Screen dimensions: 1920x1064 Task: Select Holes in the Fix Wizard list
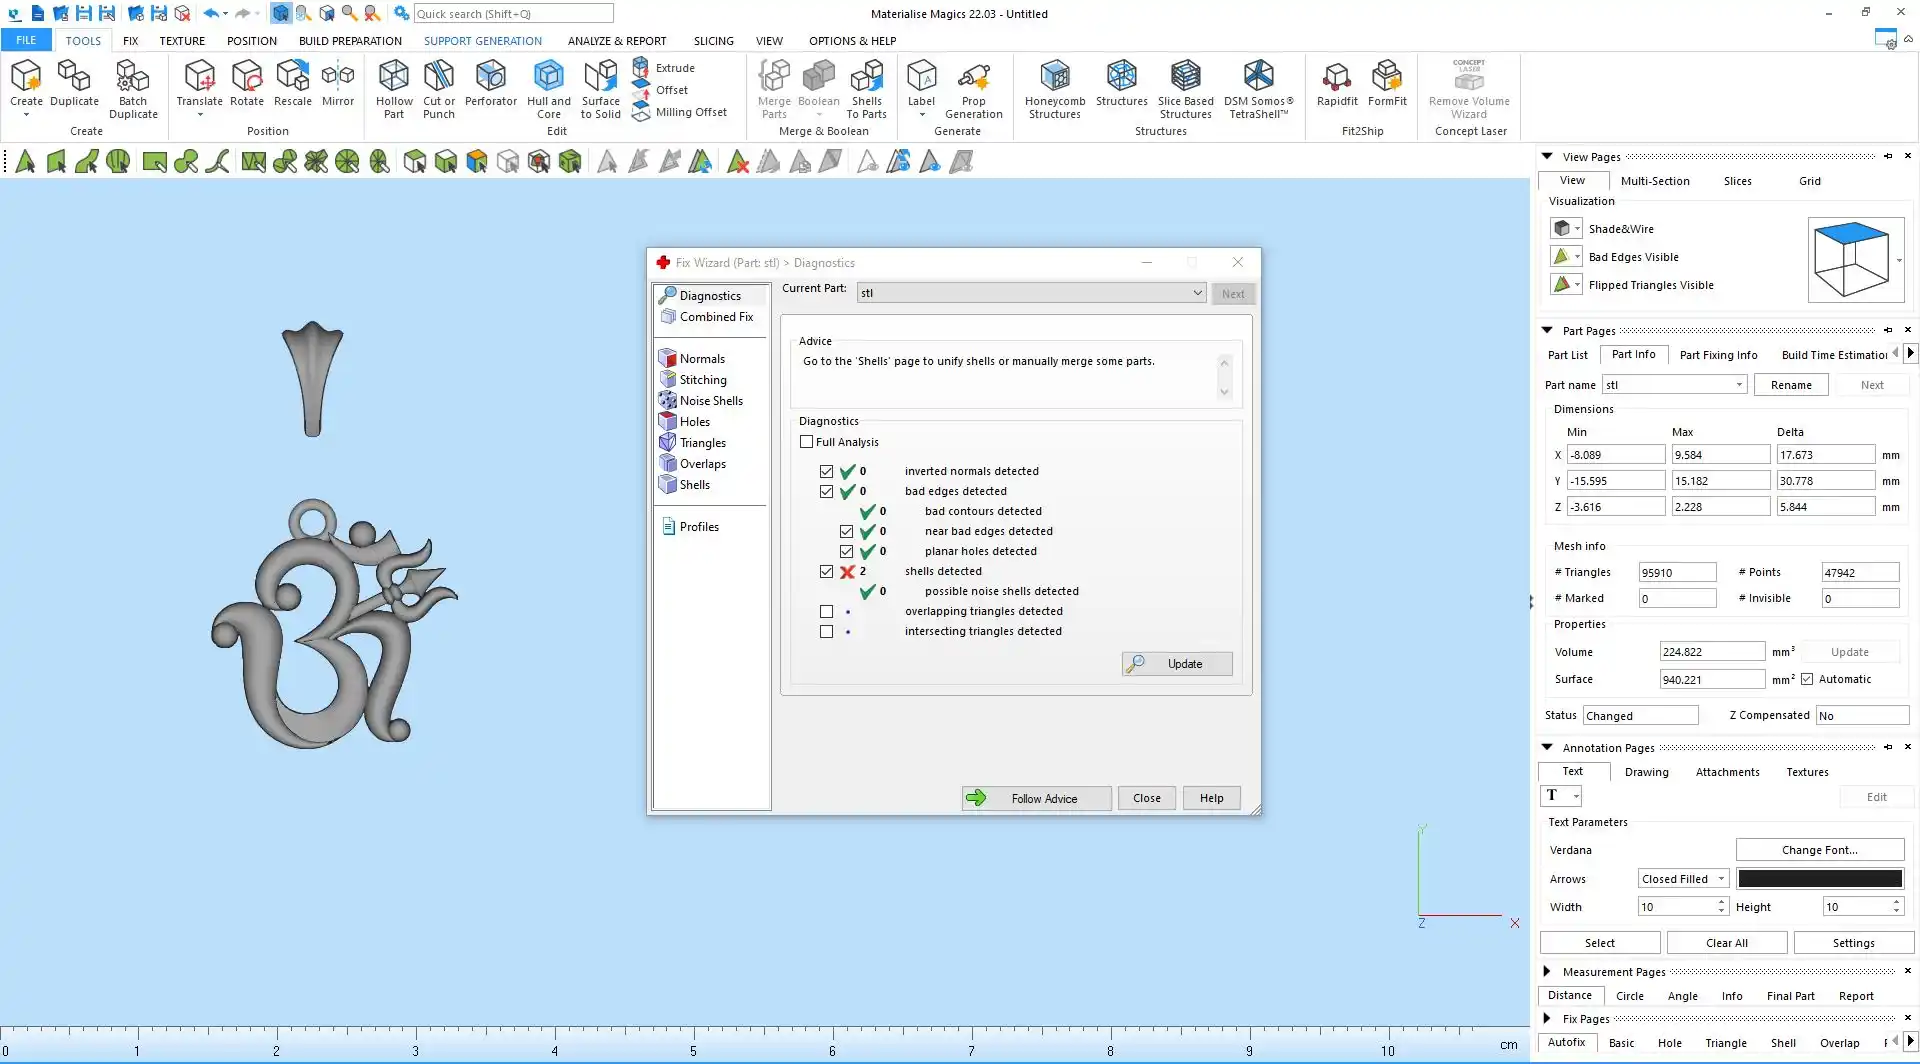pyautogui.click(x=694, y=422)
